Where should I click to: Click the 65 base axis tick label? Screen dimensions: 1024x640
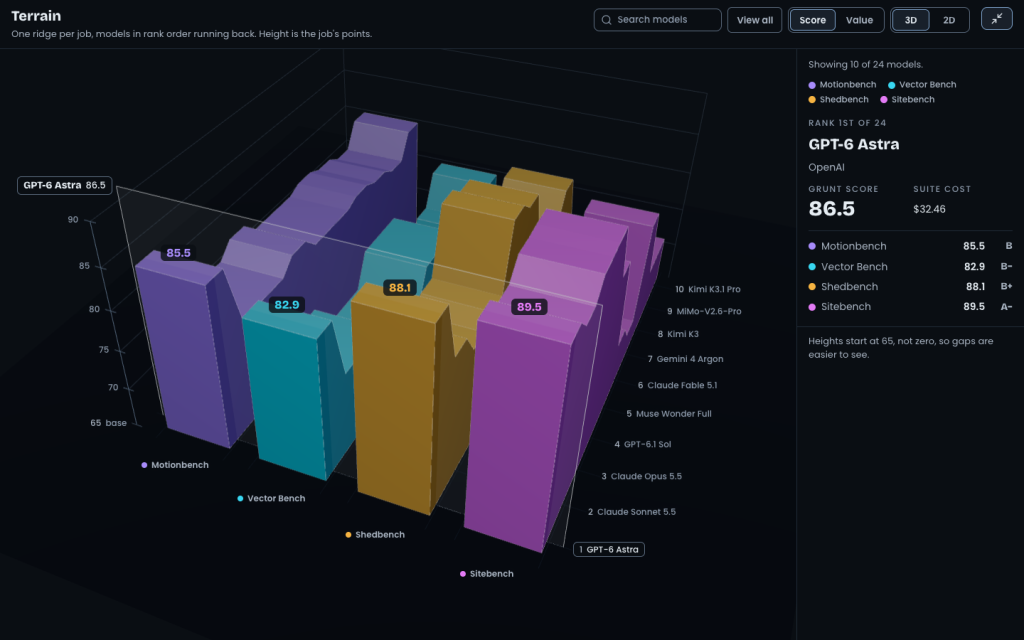point(108,423)
